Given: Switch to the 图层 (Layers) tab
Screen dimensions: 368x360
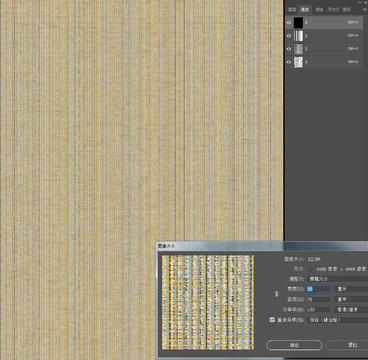Looking at the screenshot, I should 292,10.
